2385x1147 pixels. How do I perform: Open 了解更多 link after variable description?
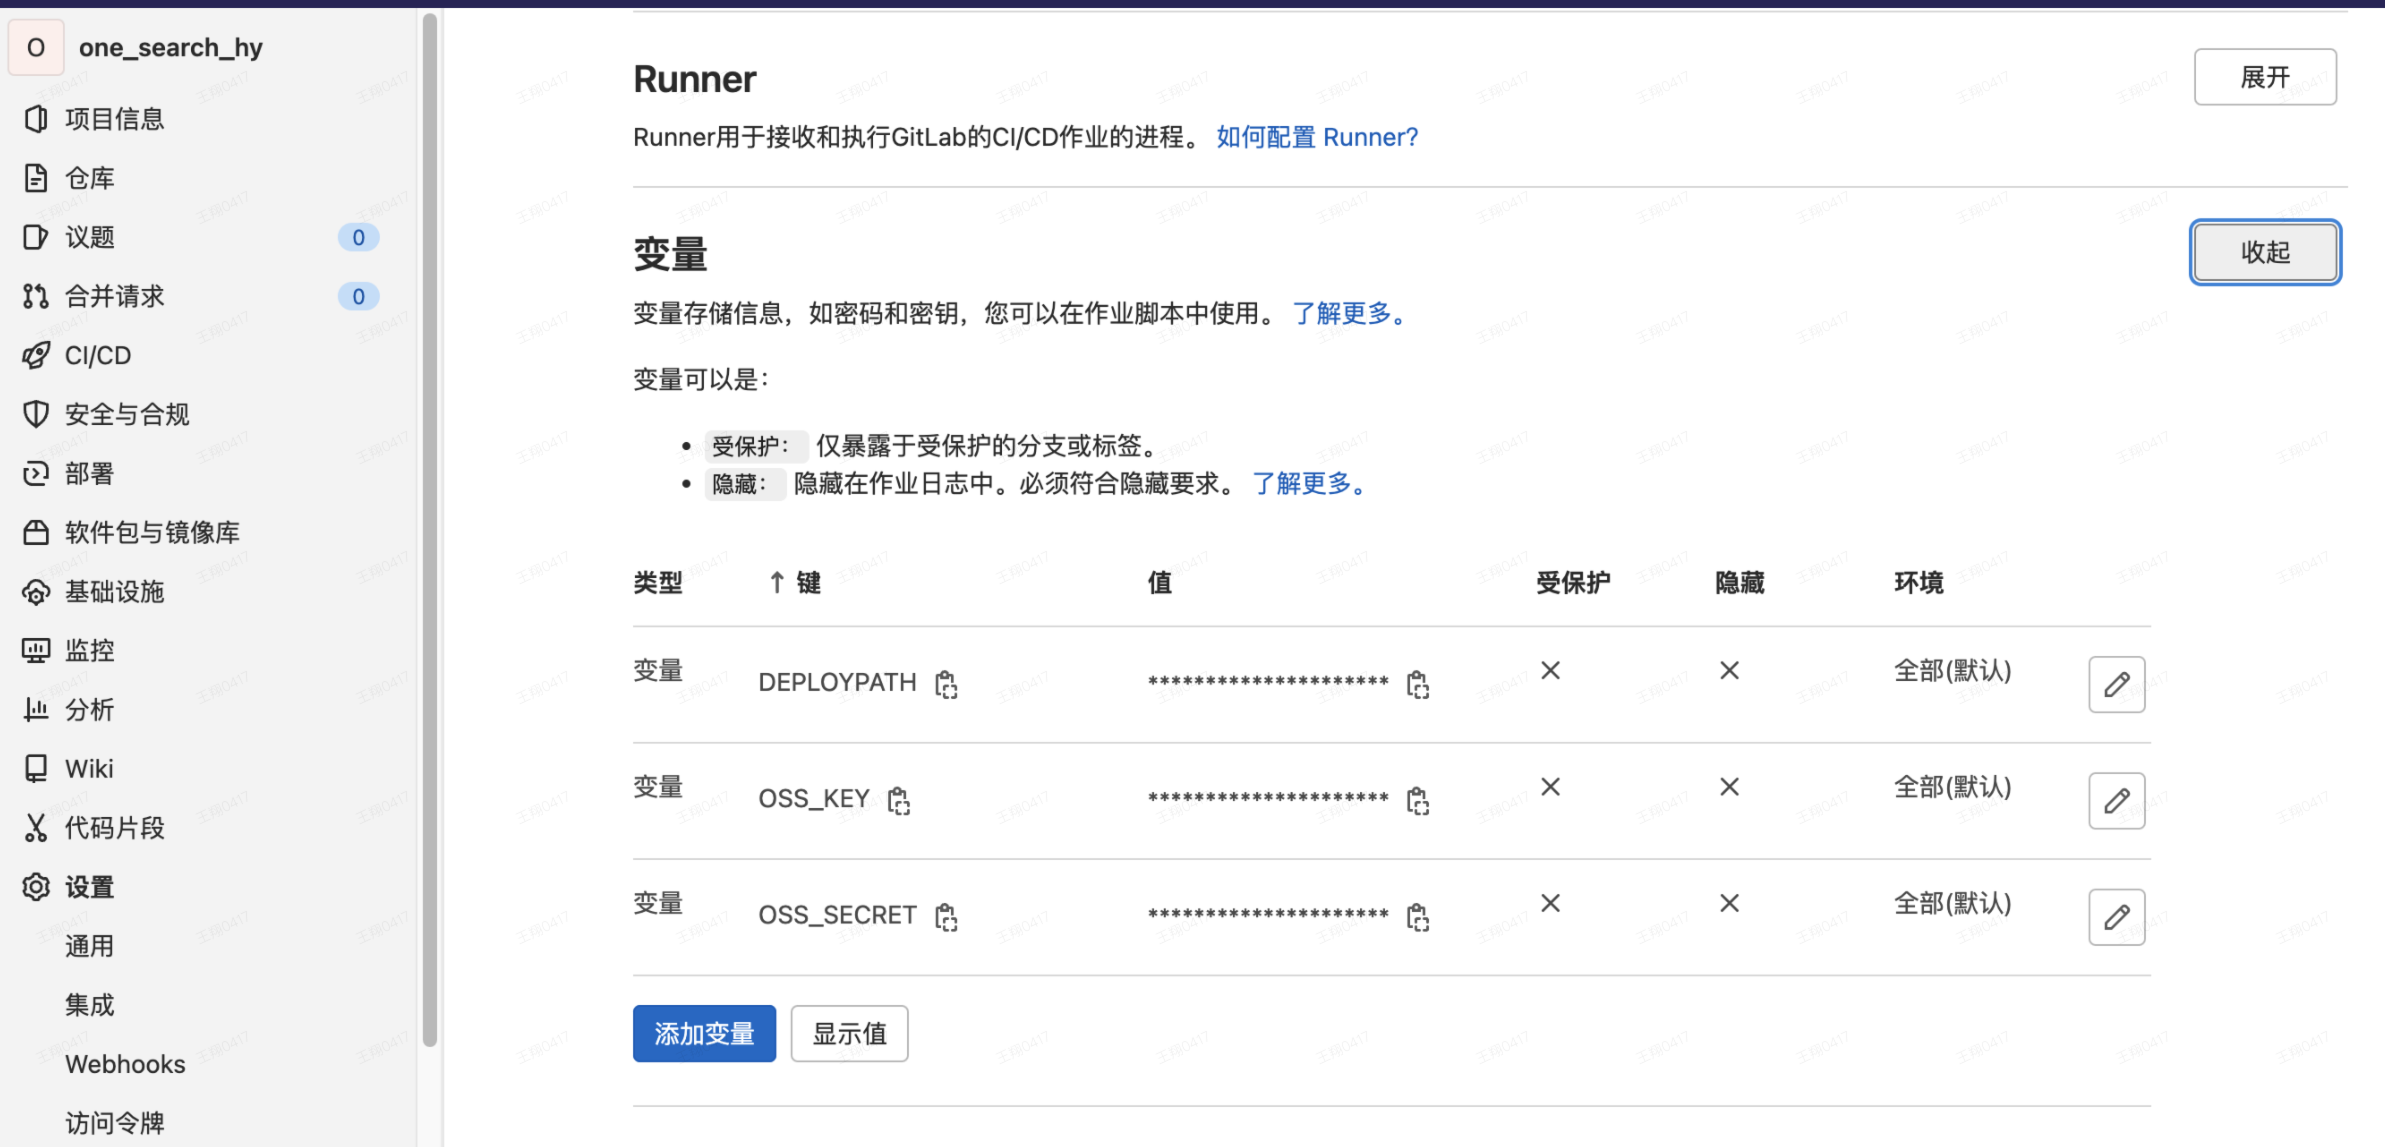(x=1351, y=313)
